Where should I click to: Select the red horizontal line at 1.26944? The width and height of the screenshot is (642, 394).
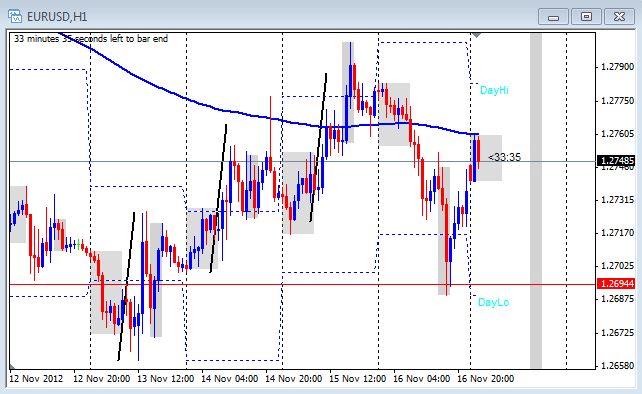[x=303, y=284]
